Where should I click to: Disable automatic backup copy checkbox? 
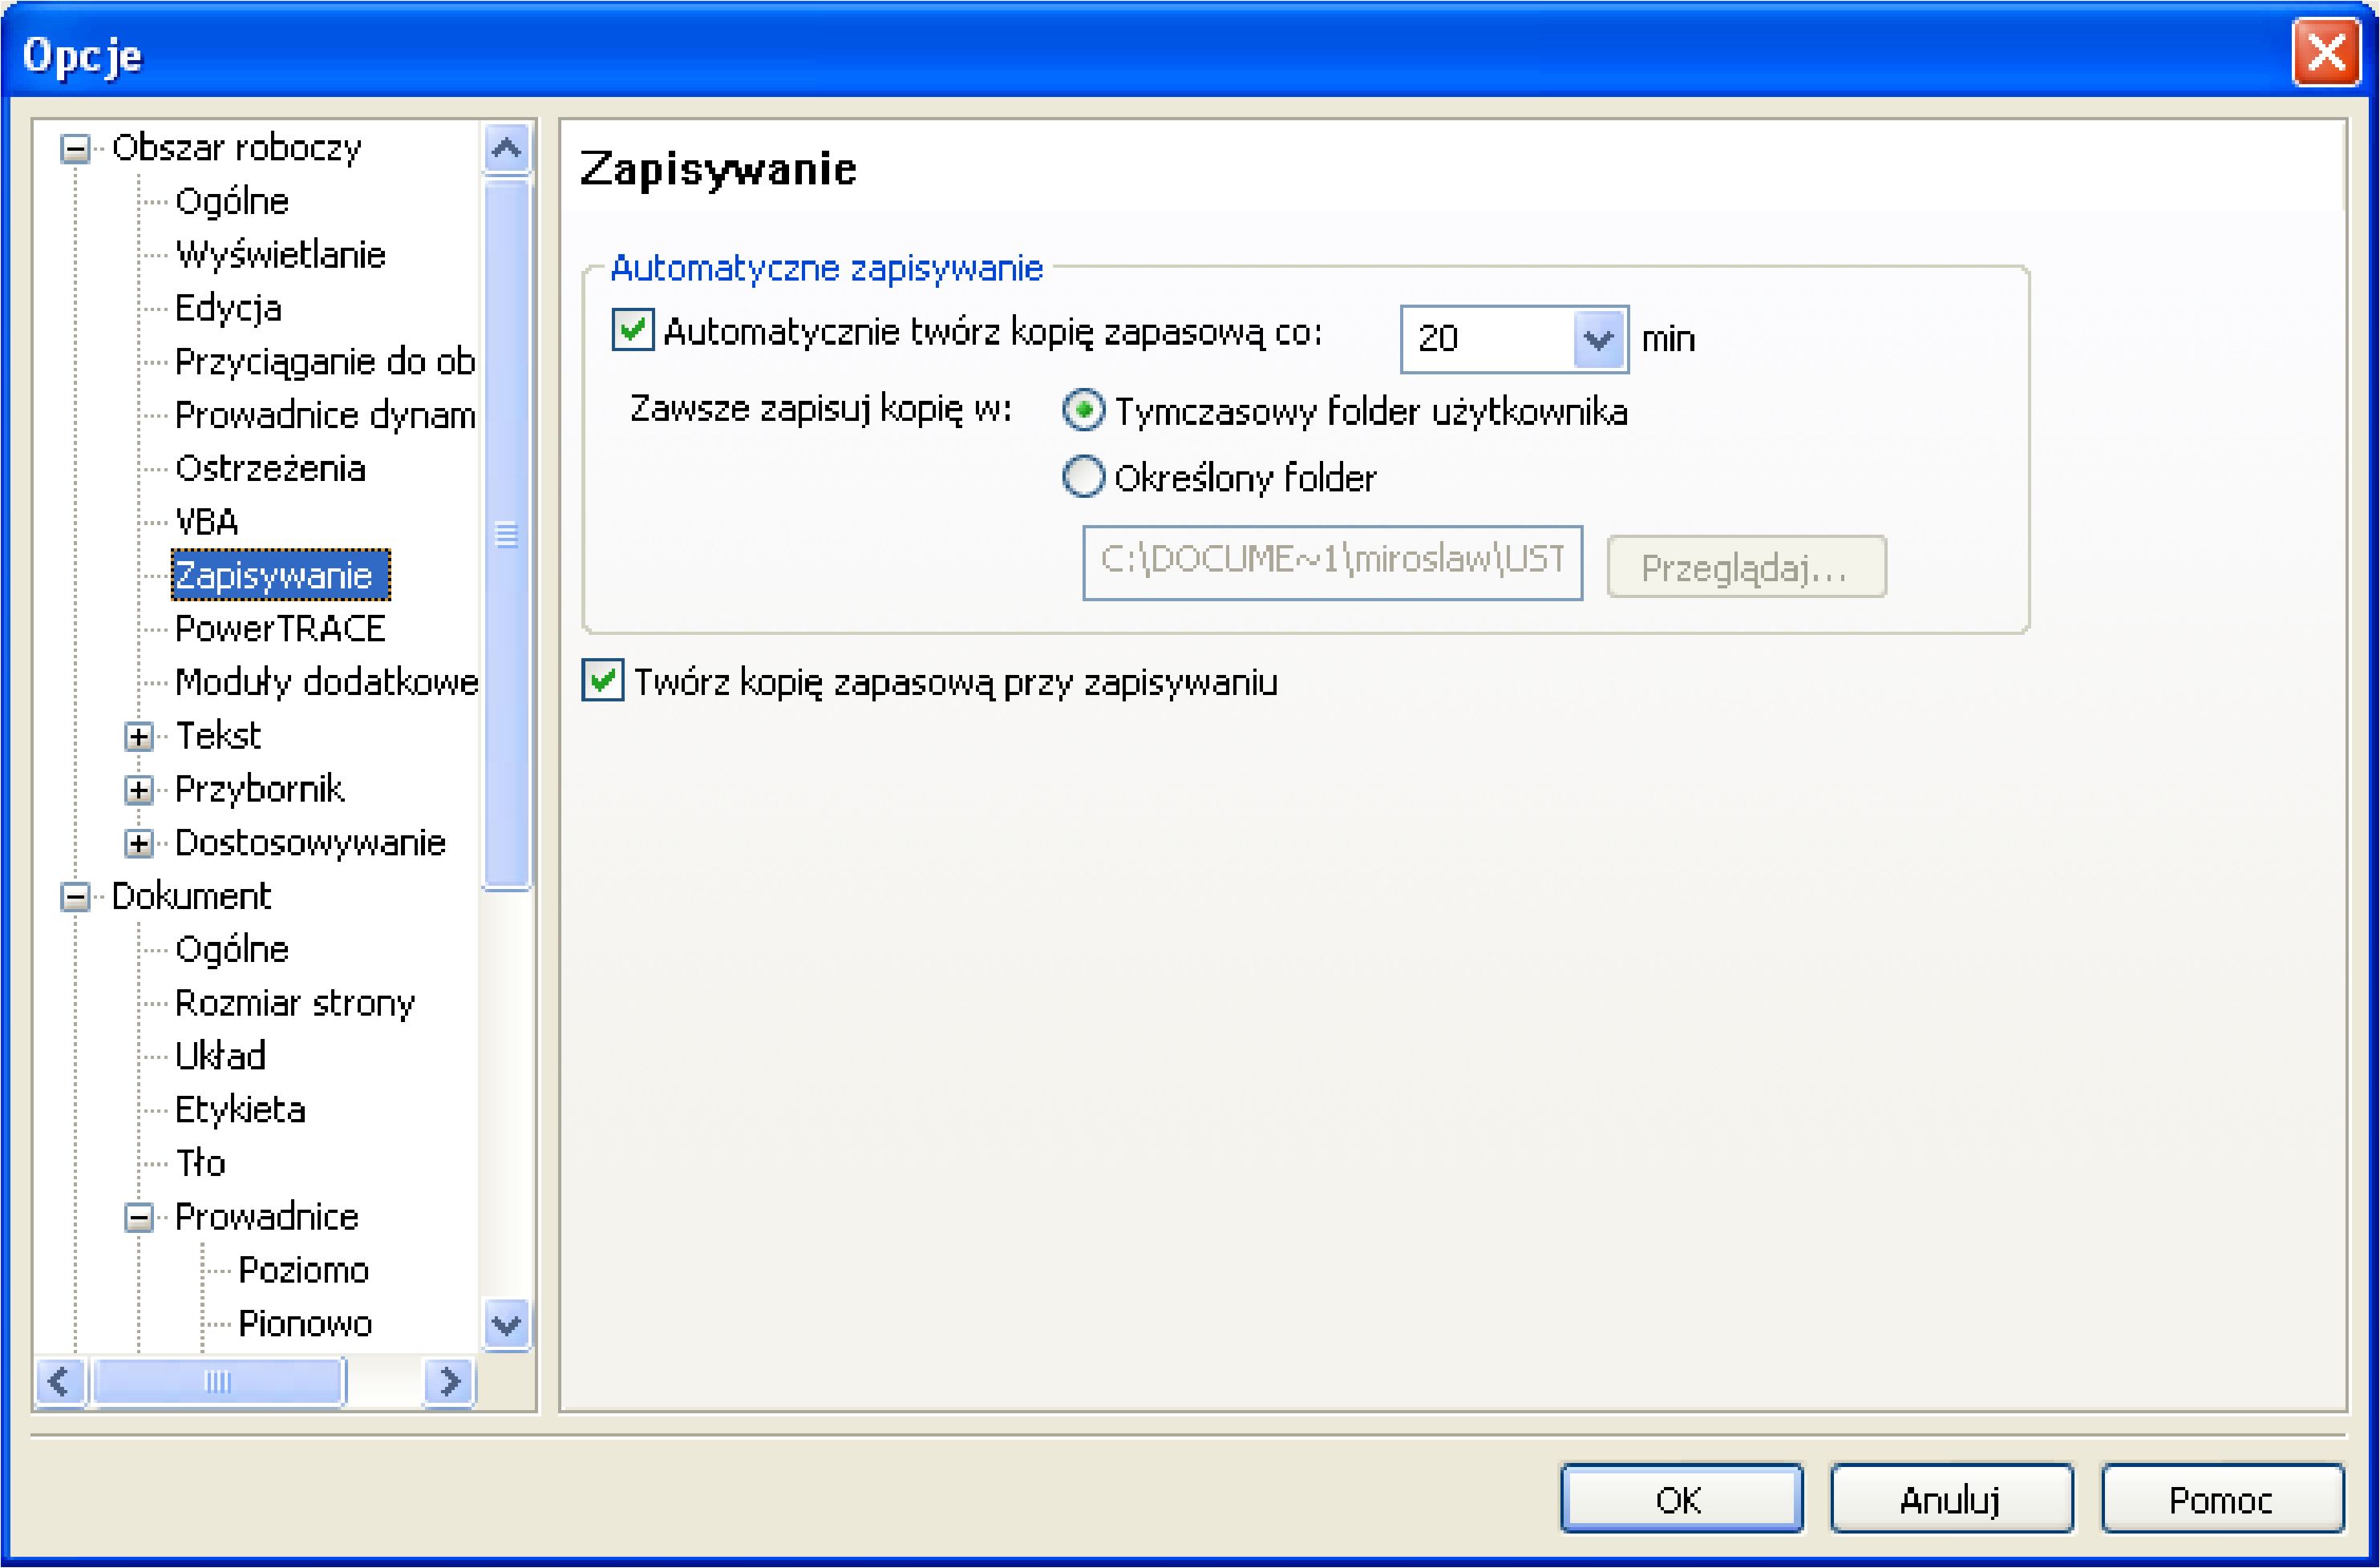click(633, 330)
